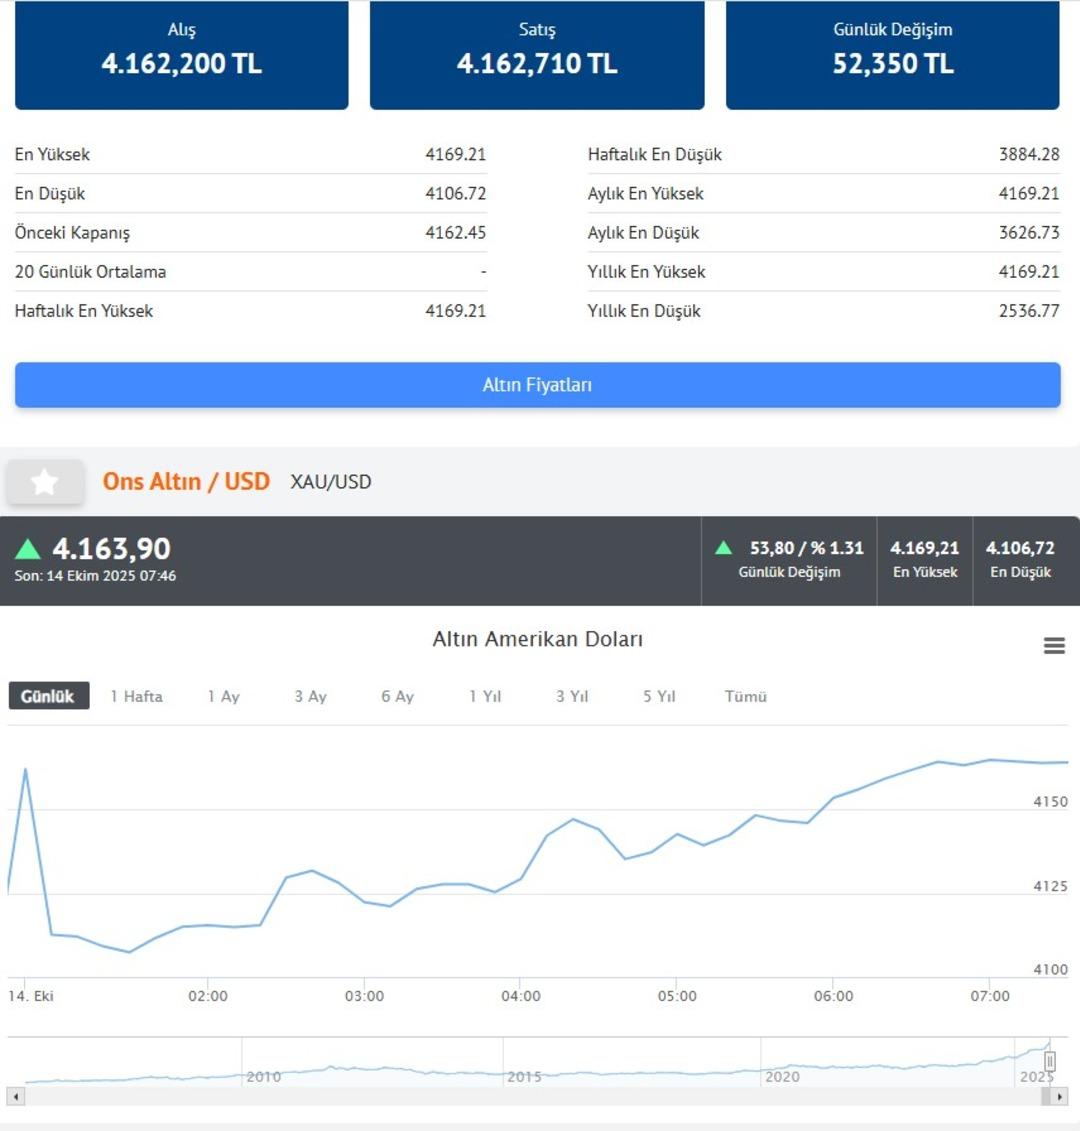Select the 3 Yıl range
Viewport: 1080px width, 1131px height.
click(572, 696)
